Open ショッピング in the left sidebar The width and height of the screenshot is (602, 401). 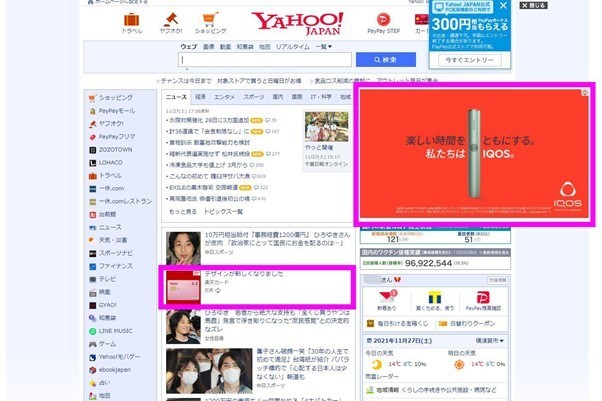click(x=111, y=98)
